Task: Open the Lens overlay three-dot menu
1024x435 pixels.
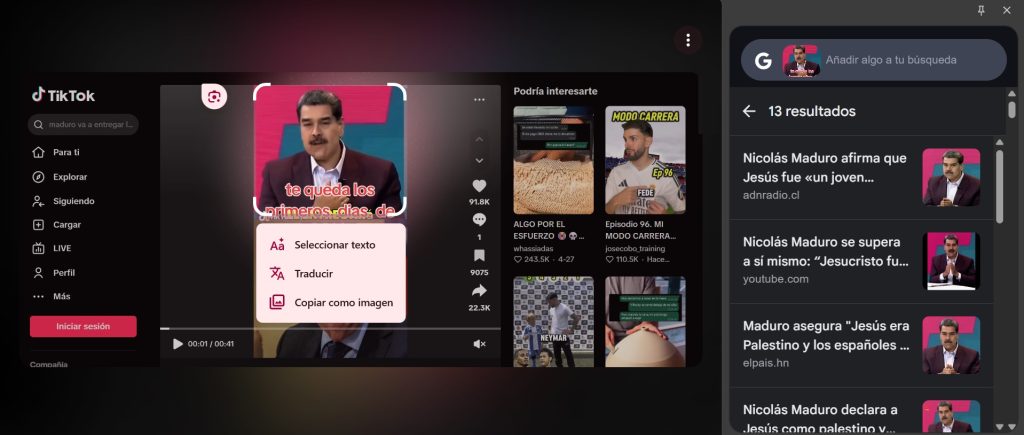Action: [x=688, y=40]
